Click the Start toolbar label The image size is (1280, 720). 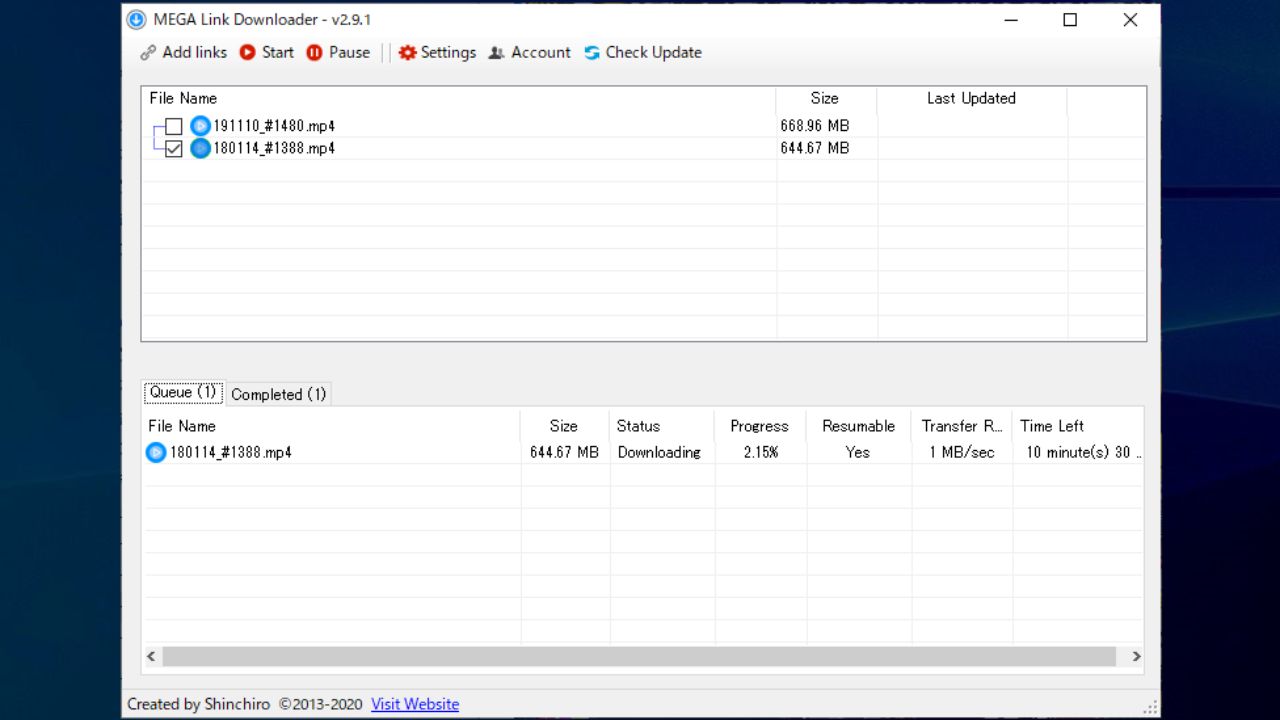(278, 52)
